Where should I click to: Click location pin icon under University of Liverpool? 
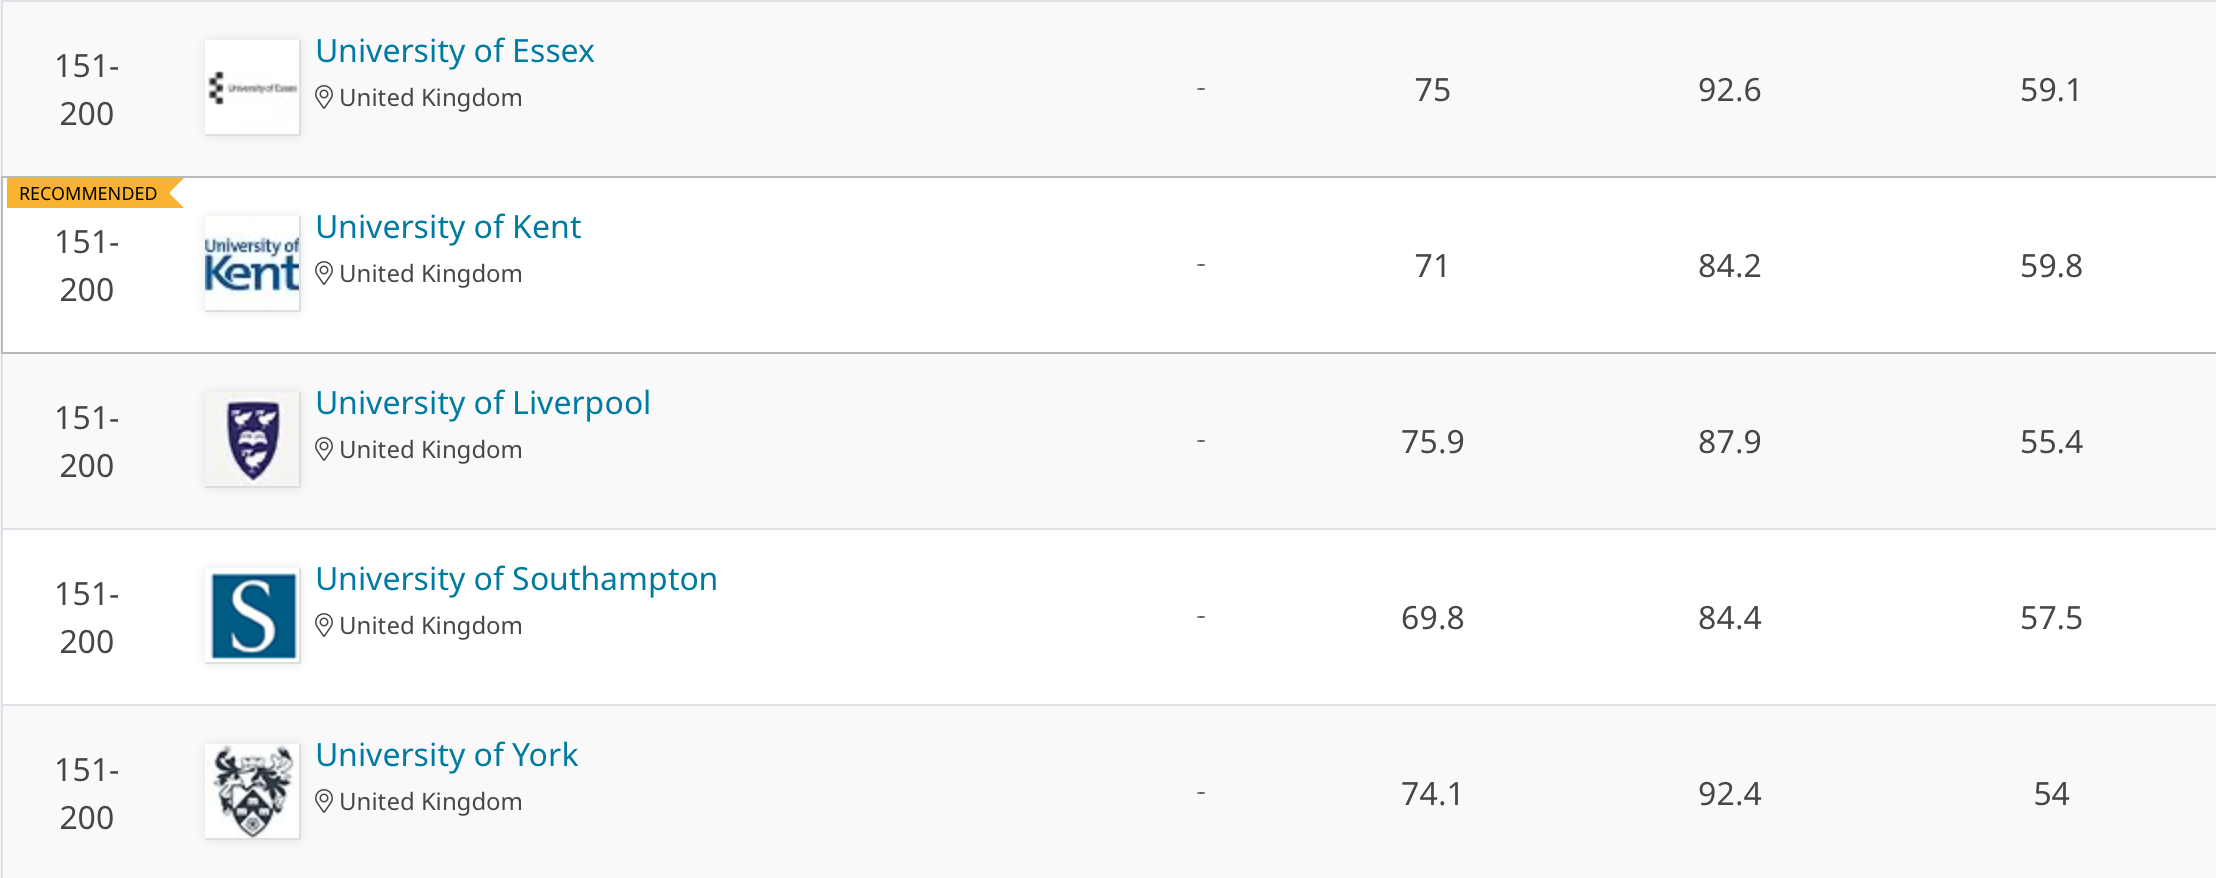pyautogui.click(x=324, y=450)
